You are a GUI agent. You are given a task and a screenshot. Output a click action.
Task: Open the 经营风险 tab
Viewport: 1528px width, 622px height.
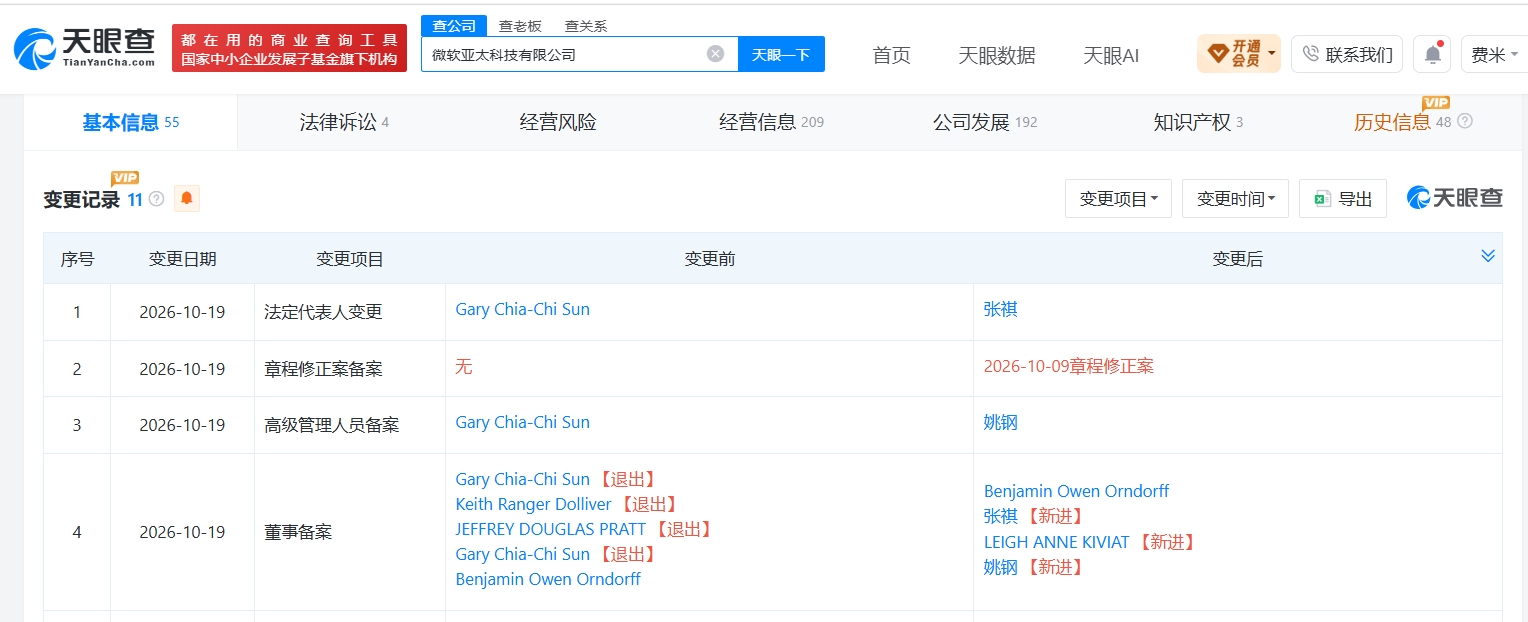[x=558, y=123]
